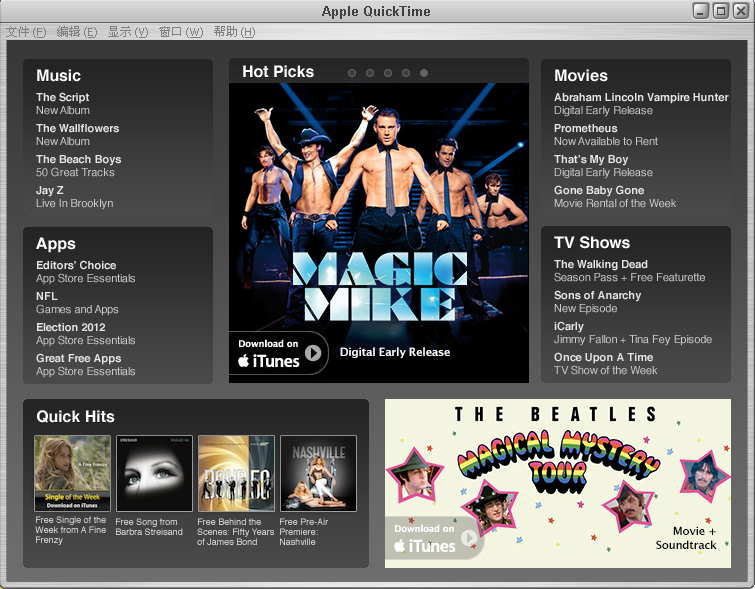Select the third Hot Picks page dot
The height and width of the screenshot is (589, 755).
(x=388, y=73)
